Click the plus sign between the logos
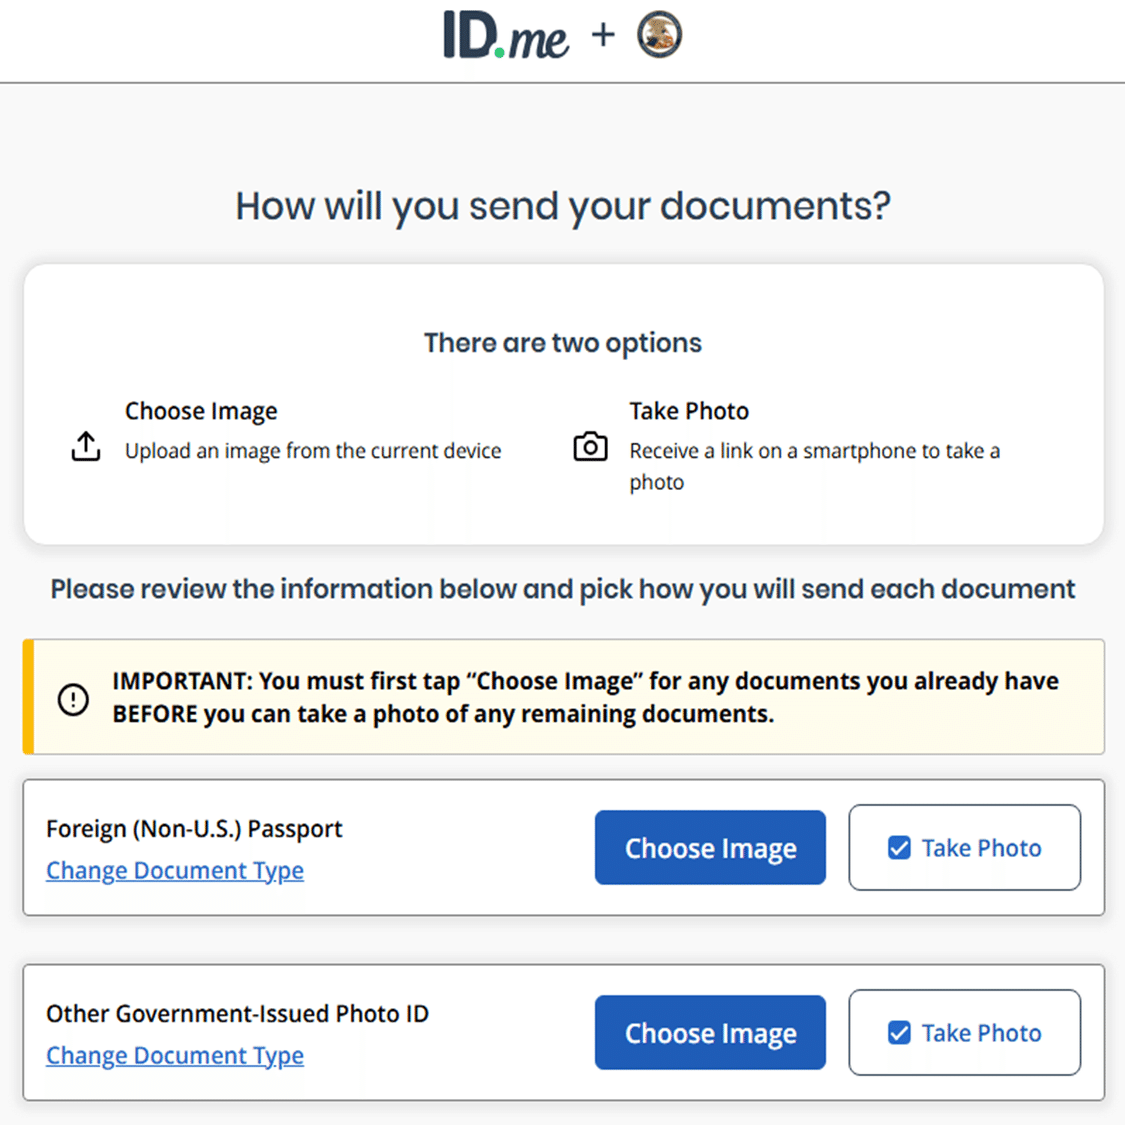 [603, 35]
